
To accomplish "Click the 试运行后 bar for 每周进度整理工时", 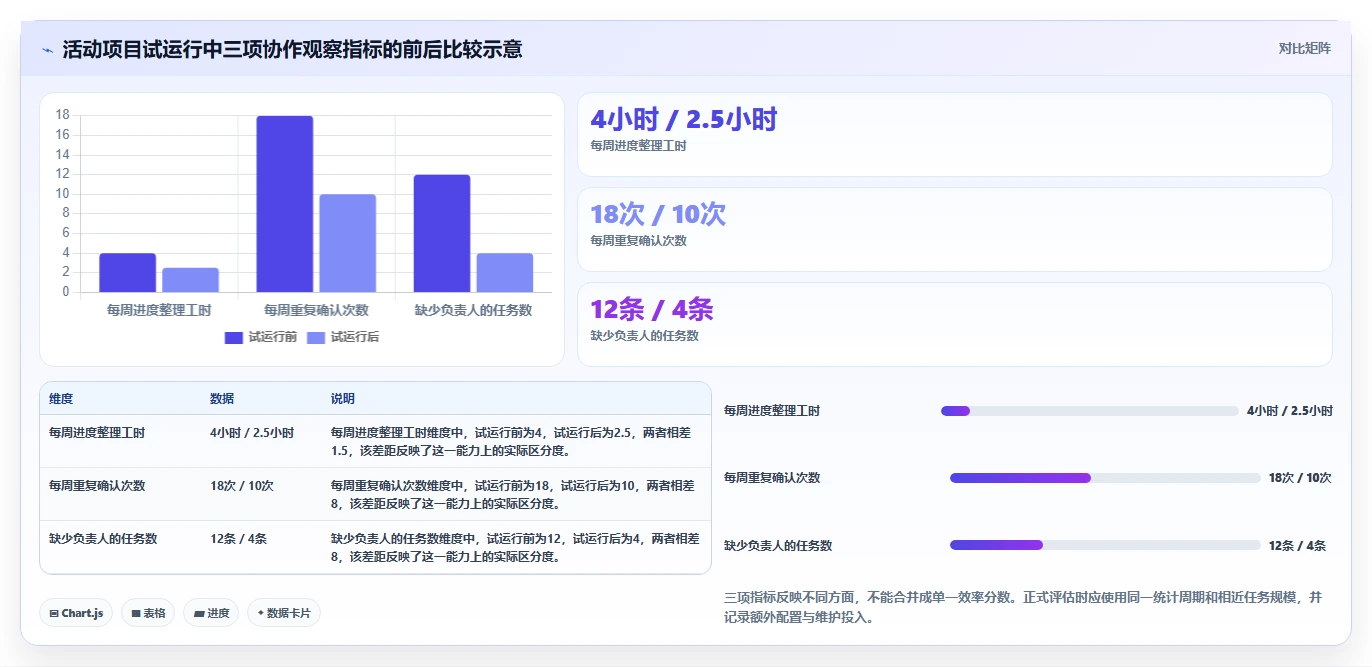I will tap(190, 280).
